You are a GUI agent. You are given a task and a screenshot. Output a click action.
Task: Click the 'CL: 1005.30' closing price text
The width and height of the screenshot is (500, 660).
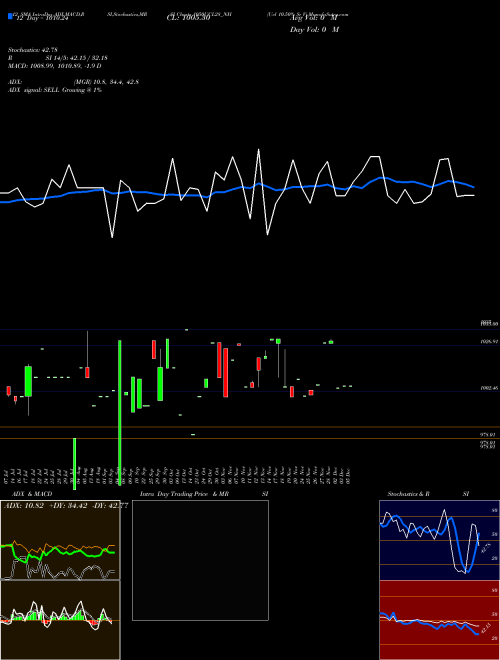pyautogui.click(x=188, y=18)
